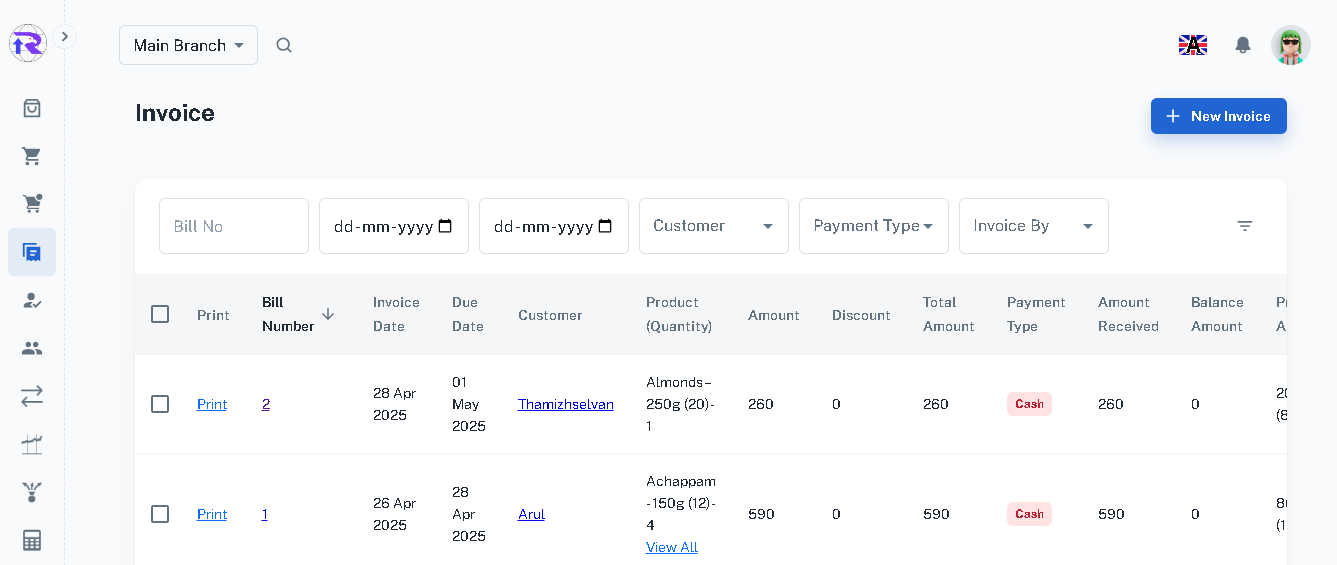The width and height of the screenshot is (1337, 565).
Task: Click 'Almonds–250g (20)-1' product cell
Action: point(681,404)
